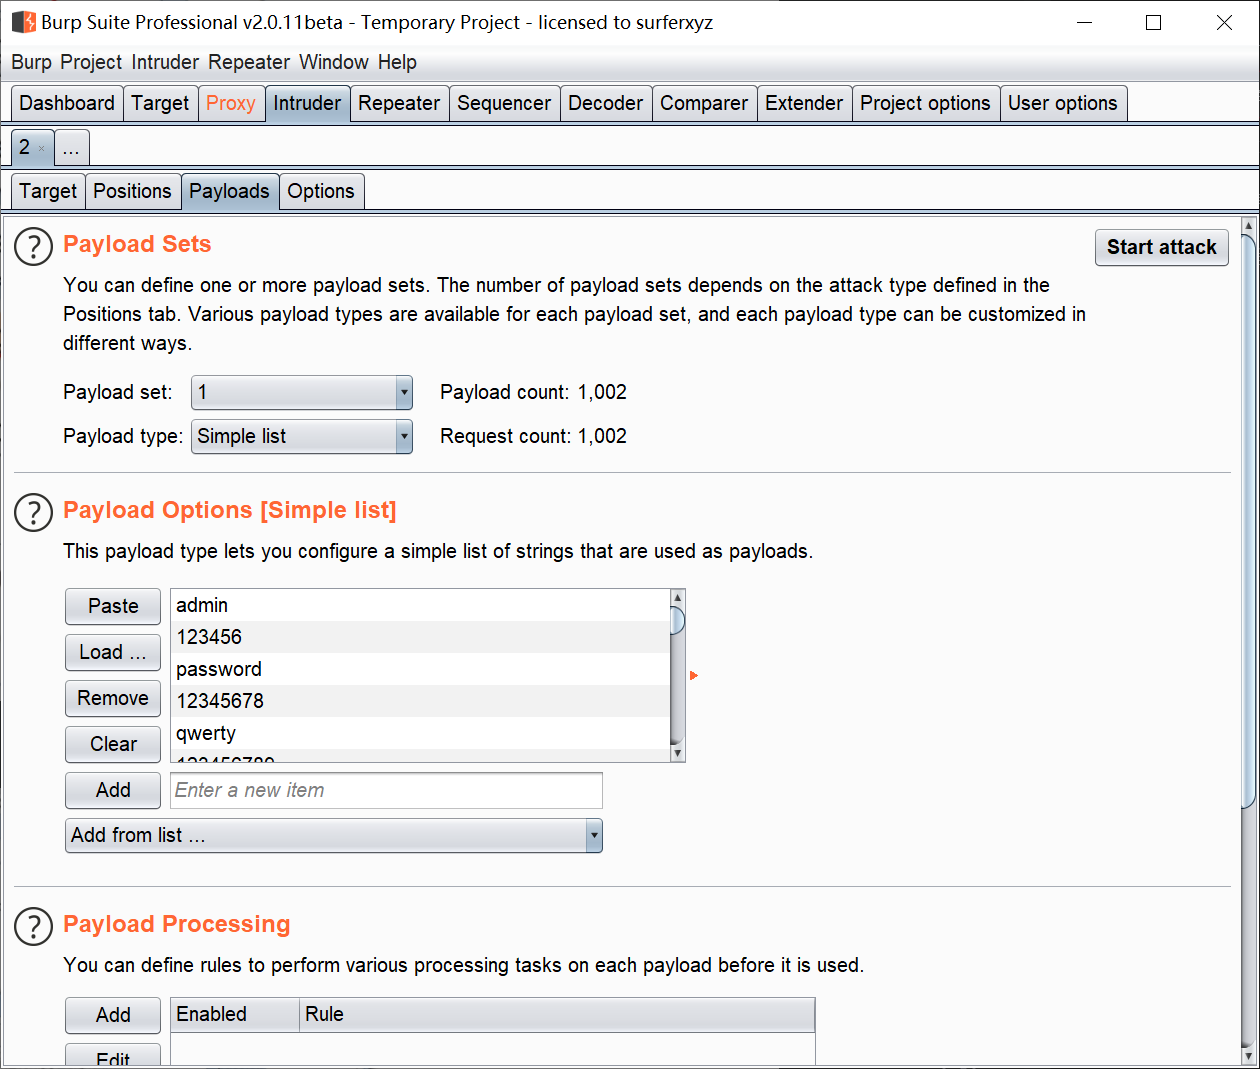Image resolution: width=1260 pixels, height=1069 pixels.
Task: Open the Help menu
Action: pos(397,62)
